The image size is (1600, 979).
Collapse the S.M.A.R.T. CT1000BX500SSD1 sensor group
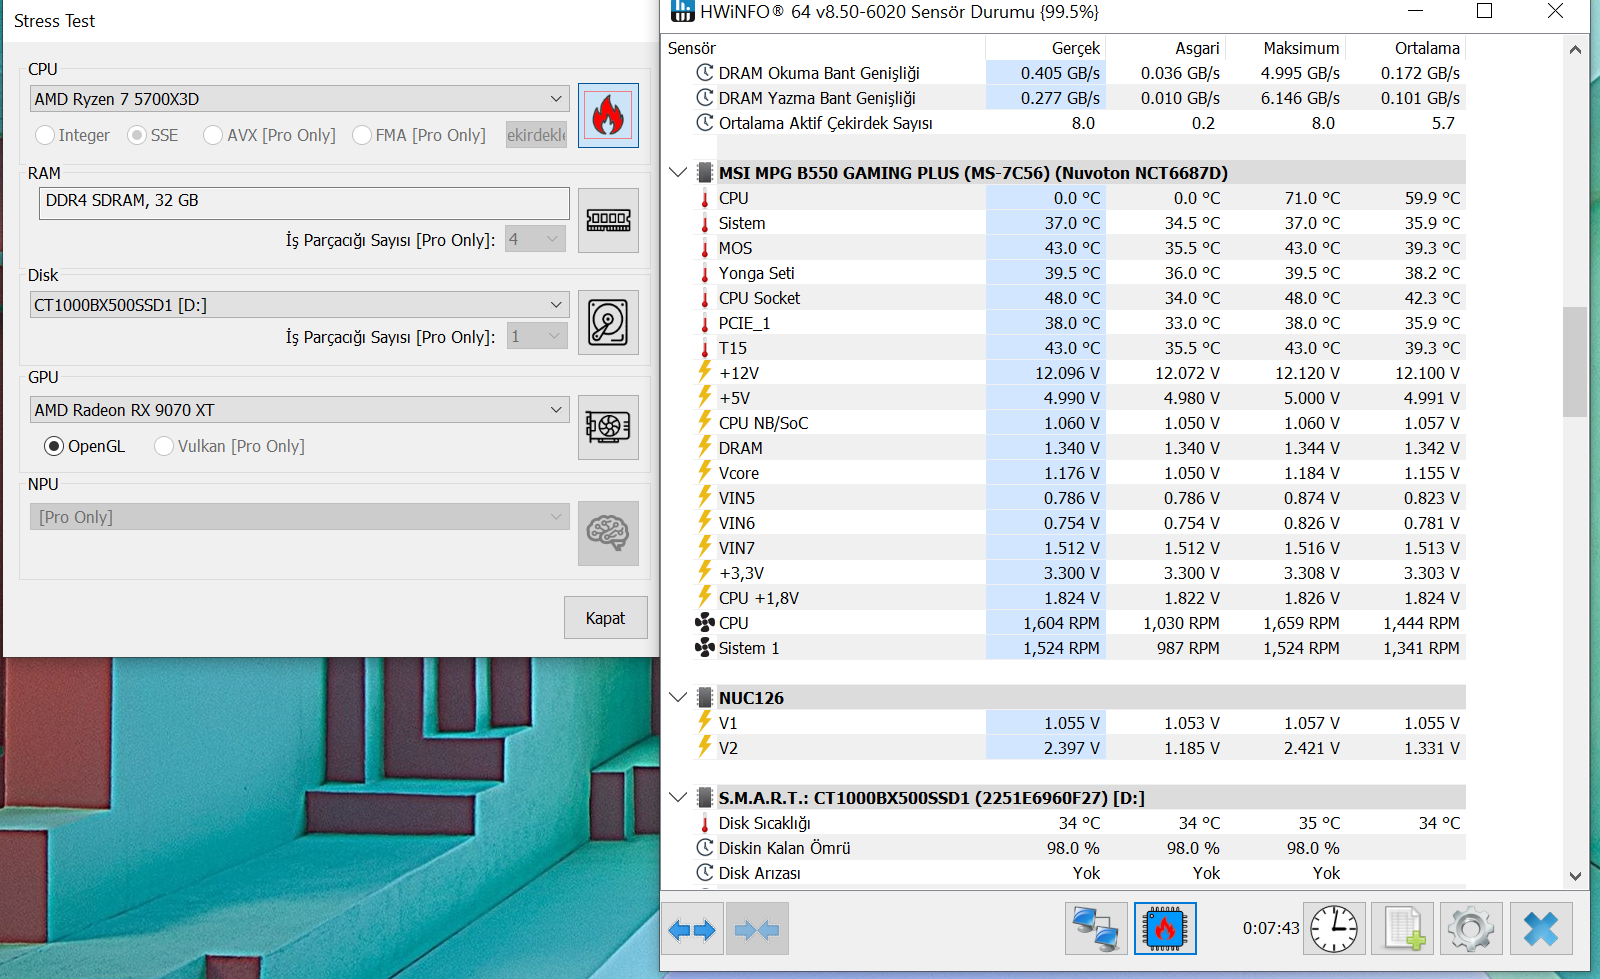tap(678, 797)
